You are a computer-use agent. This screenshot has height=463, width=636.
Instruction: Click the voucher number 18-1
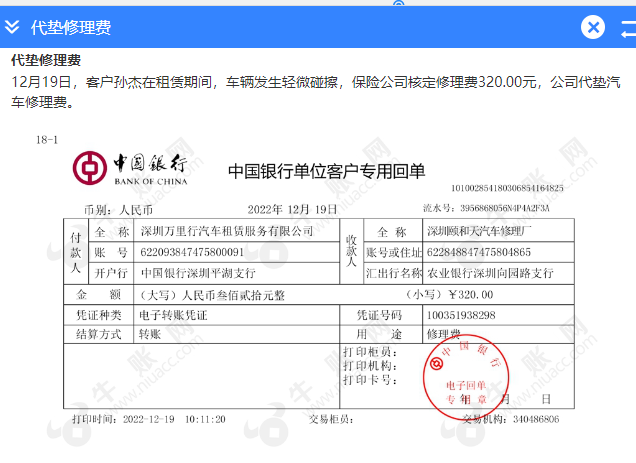[x=47, y=140]
